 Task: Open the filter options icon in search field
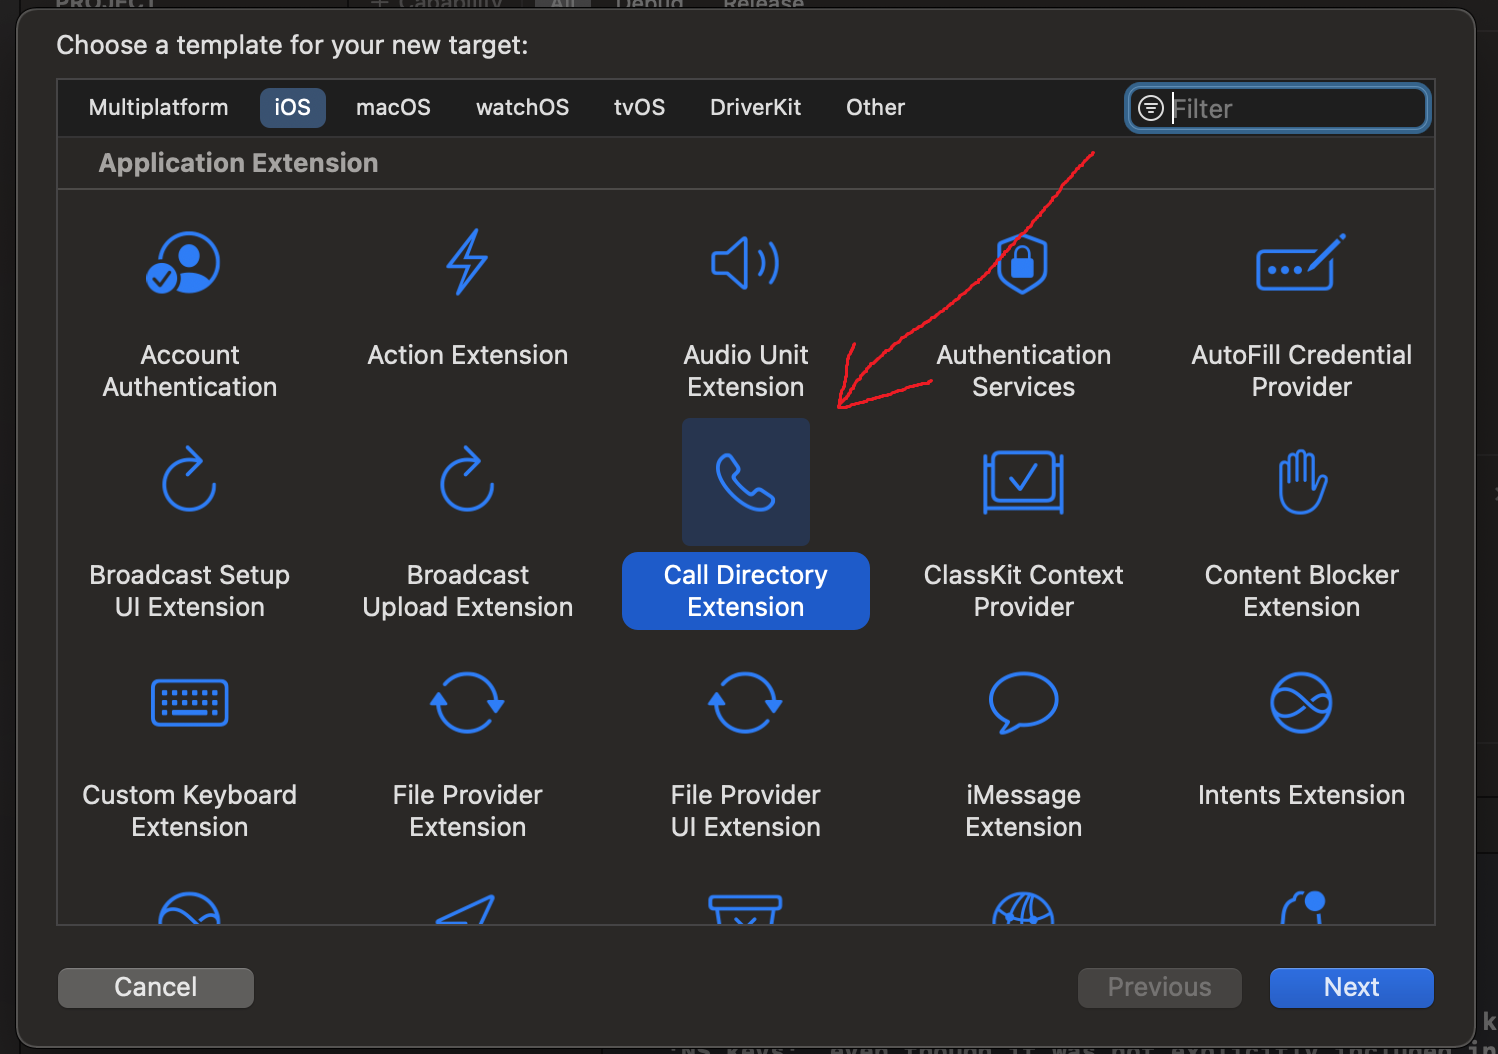click(1151, 108)
